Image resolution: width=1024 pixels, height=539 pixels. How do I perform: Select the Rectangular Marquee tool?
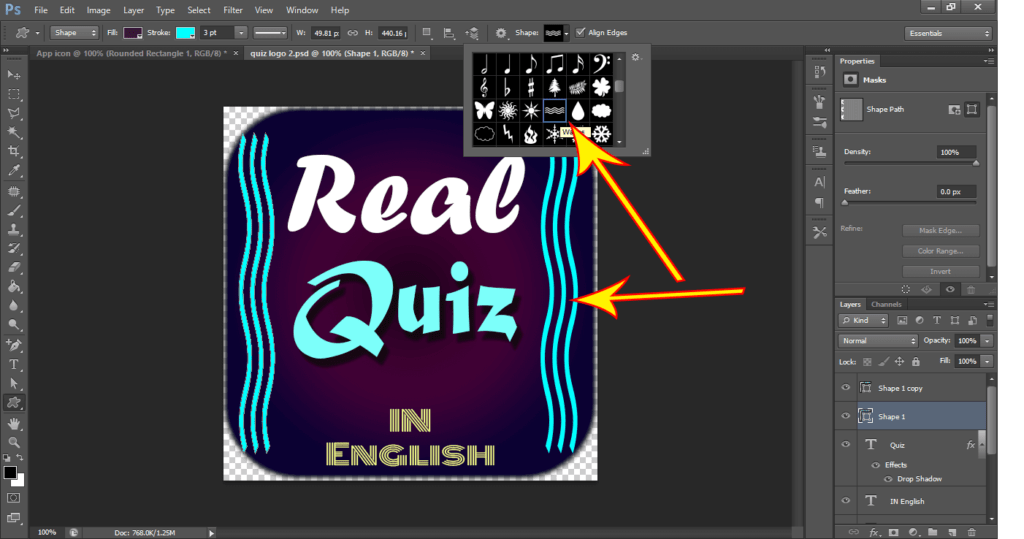point(14,94)
